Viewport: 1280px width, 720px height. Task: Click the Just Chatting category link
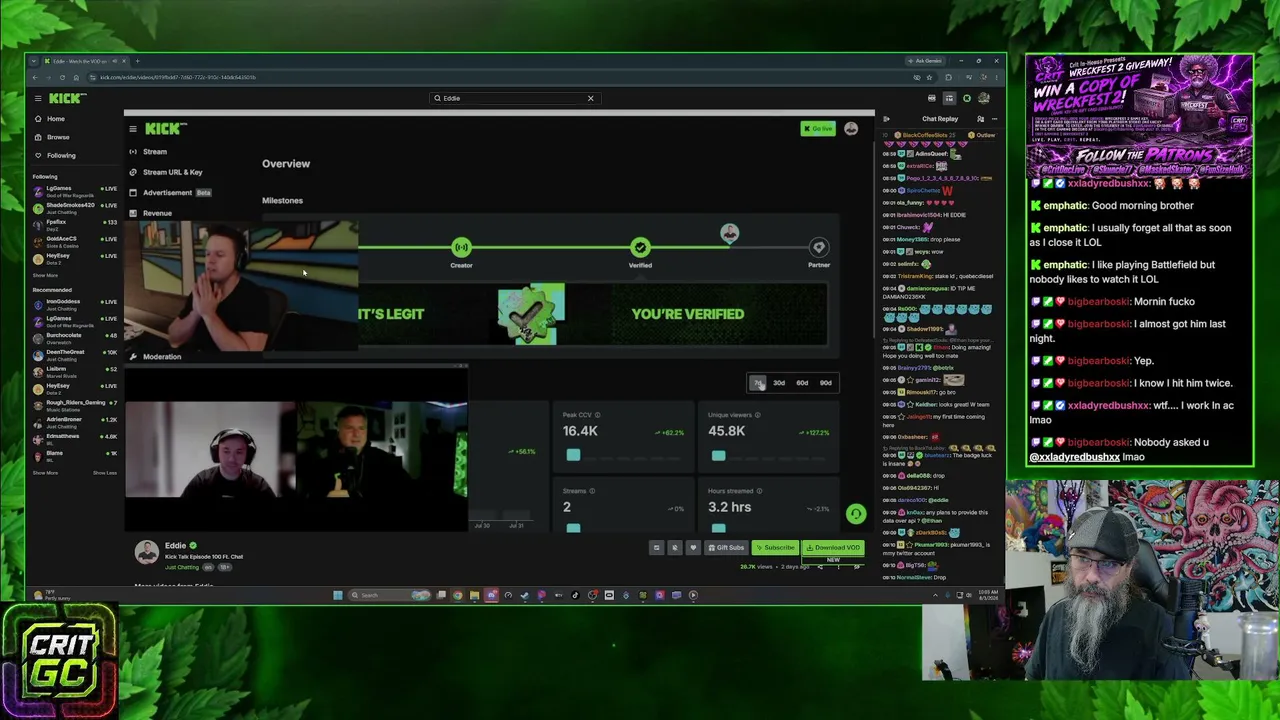click(182, 567)
